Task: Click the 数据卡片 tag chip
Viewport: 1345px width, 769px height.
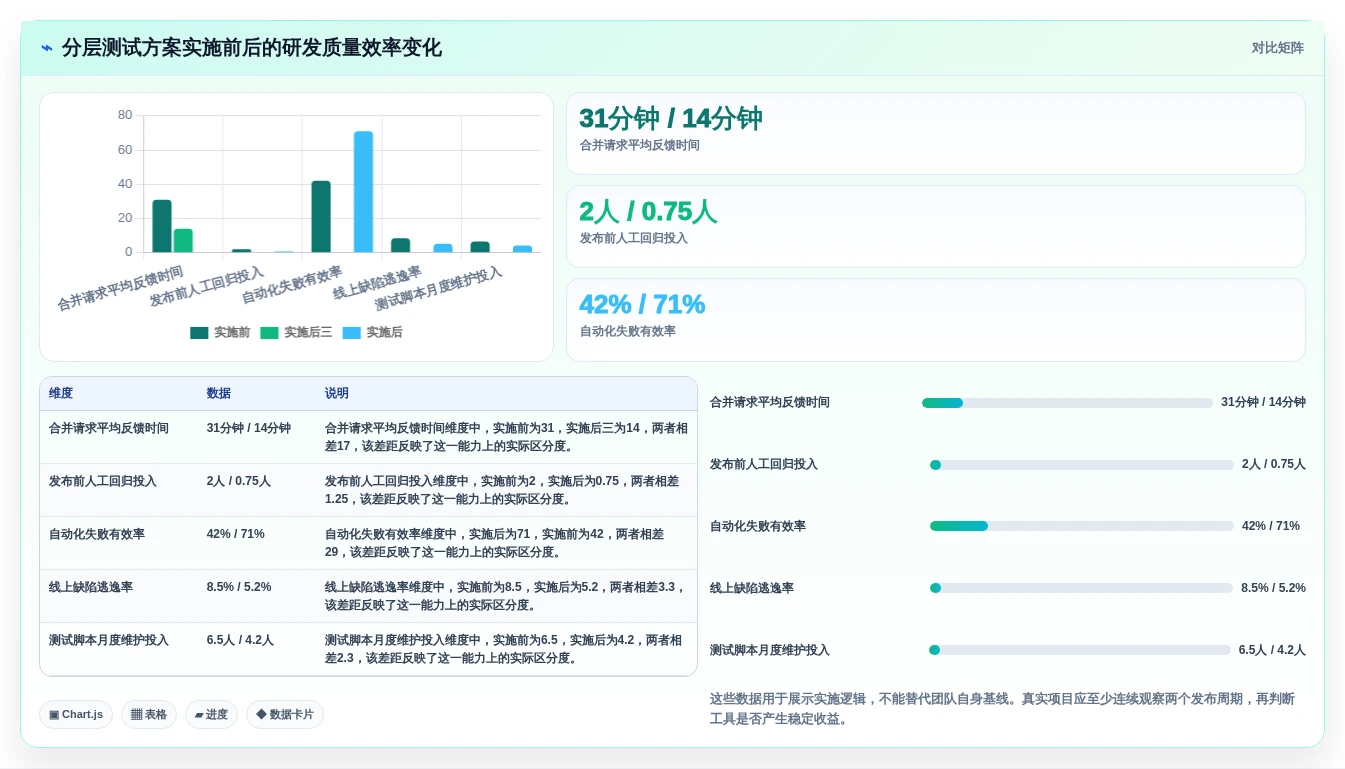Action: pos(285,714)
